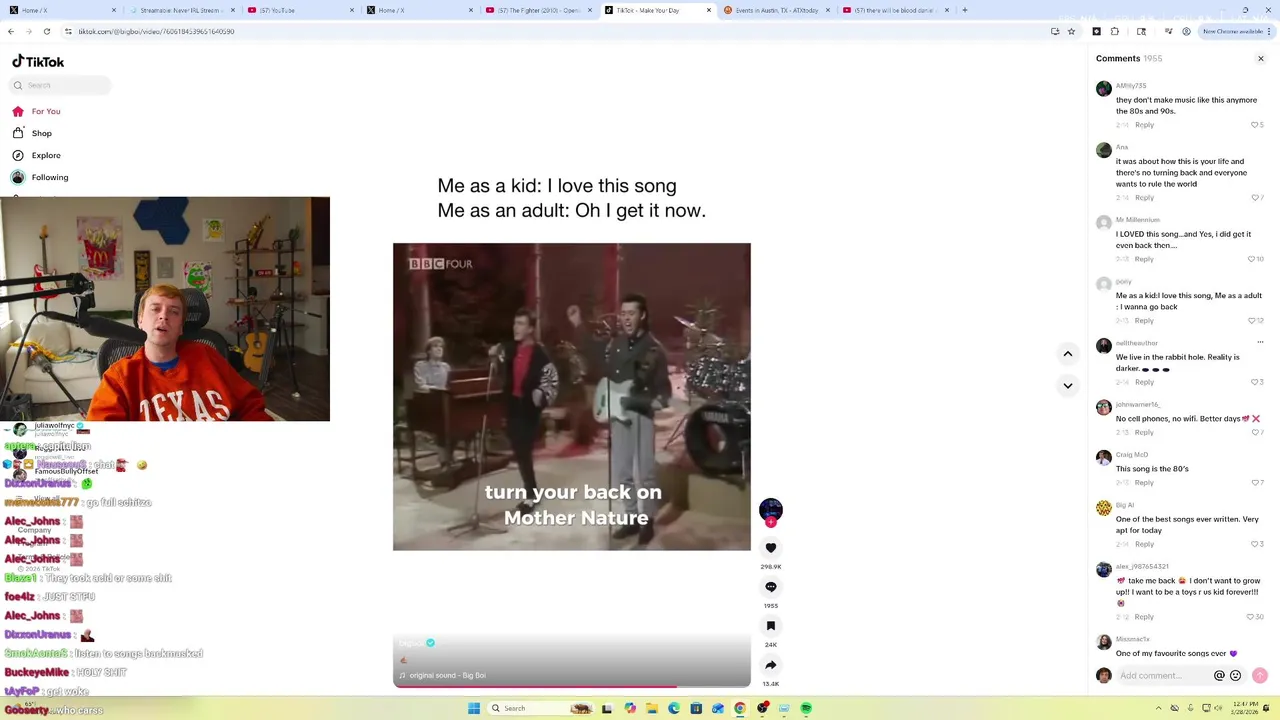Reply to Mr Millennium's comment

[x=1144, y=259]
